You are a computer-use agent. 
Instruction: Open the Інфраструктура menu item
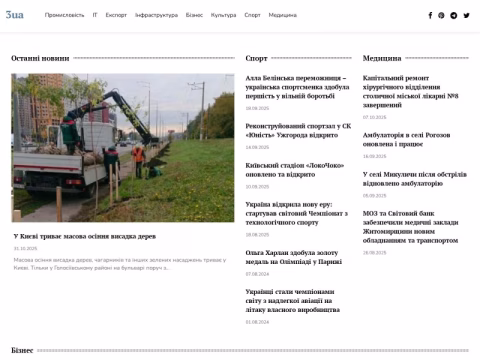(156, 15)
